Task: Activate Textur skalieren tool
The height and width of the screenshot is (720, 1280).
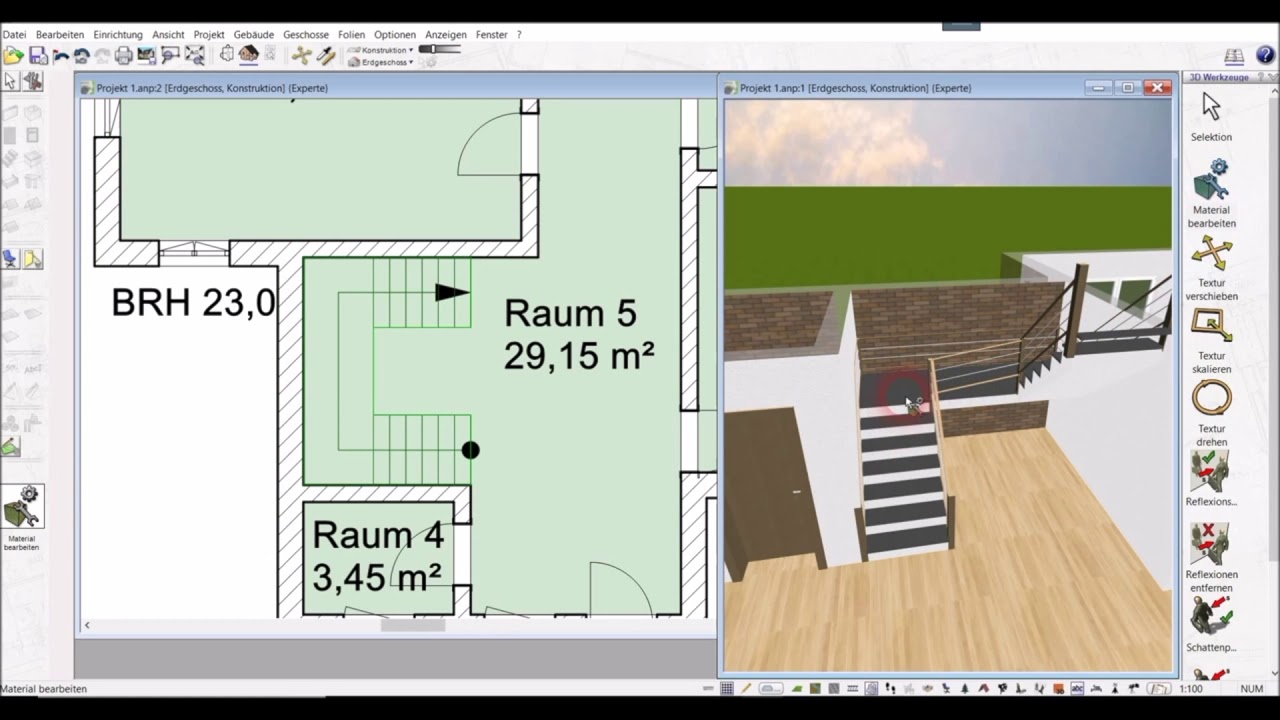Action: coord(1211,326)
